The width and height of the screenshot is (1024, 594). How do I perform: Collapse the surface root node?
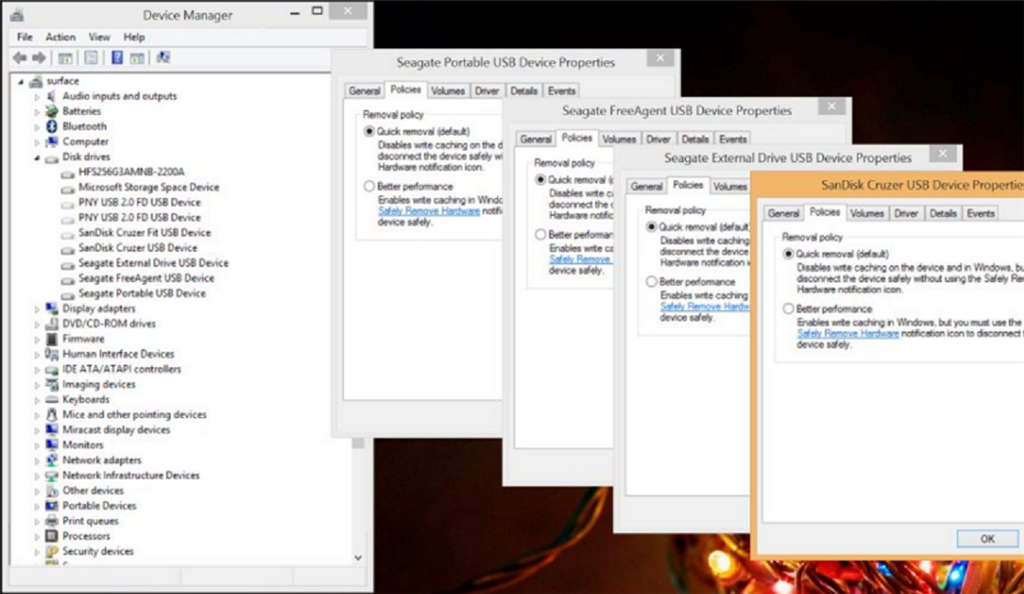(x=21, y=82)
